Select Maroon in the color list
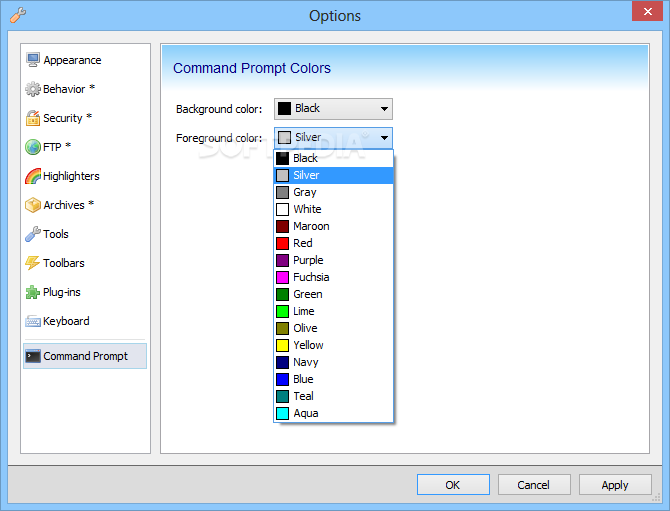Screen dimensions: 670x511 tap(333, 226)
